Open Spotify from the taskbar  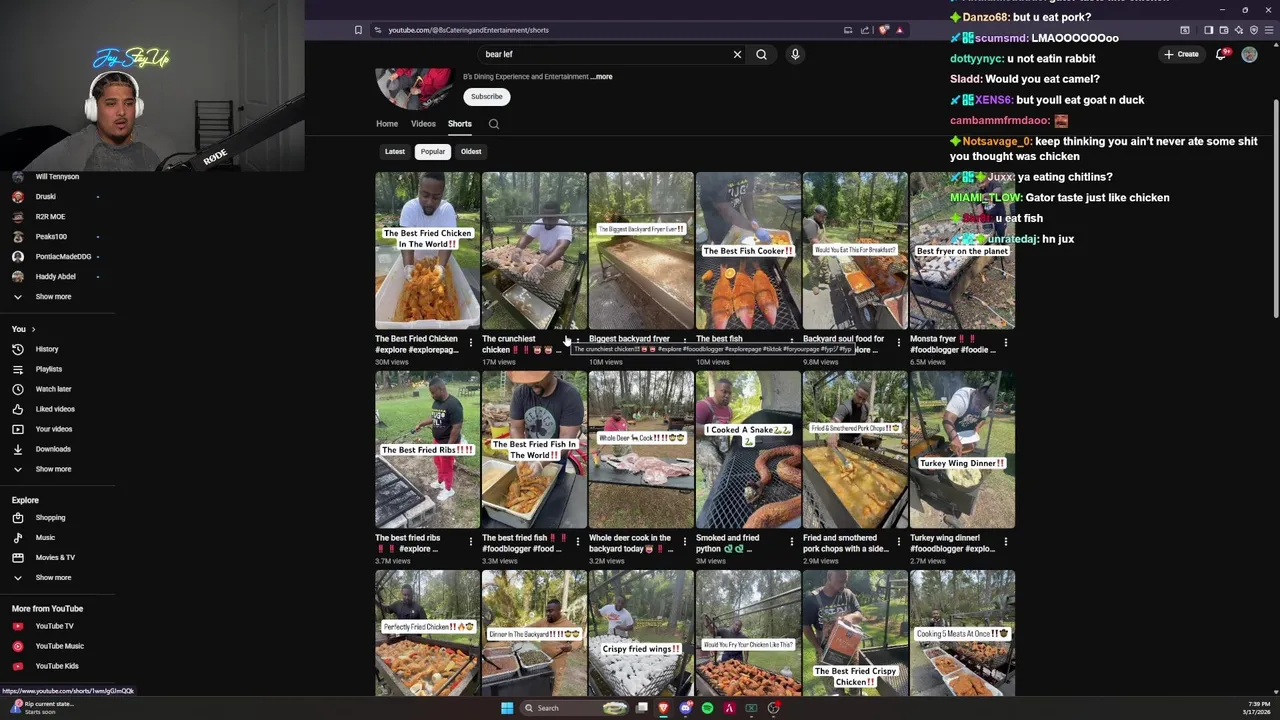(x=707, y=708)
